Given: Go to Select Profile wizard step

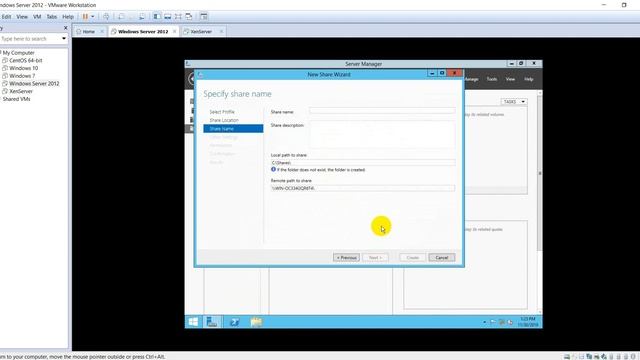Looking at the screenshot, I should (222, 112).
